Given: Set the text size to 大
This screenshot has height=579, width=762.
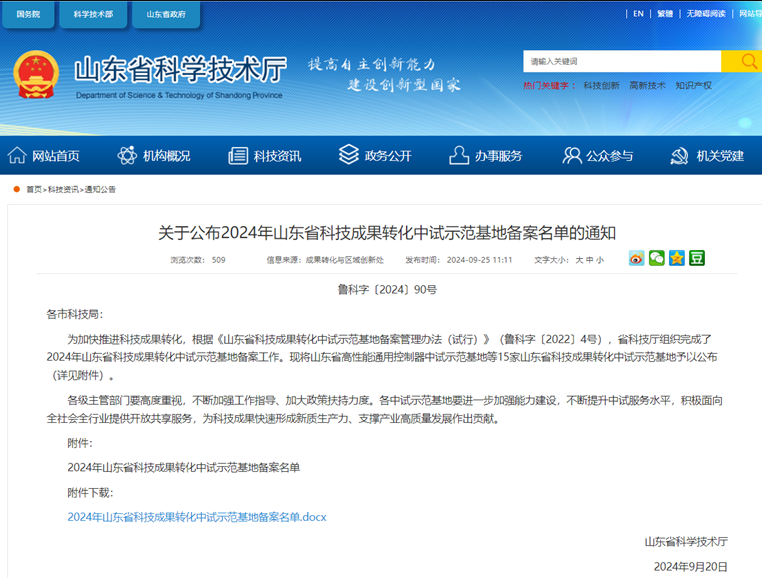Looking at the screenshot, I should tap(579, 260).
